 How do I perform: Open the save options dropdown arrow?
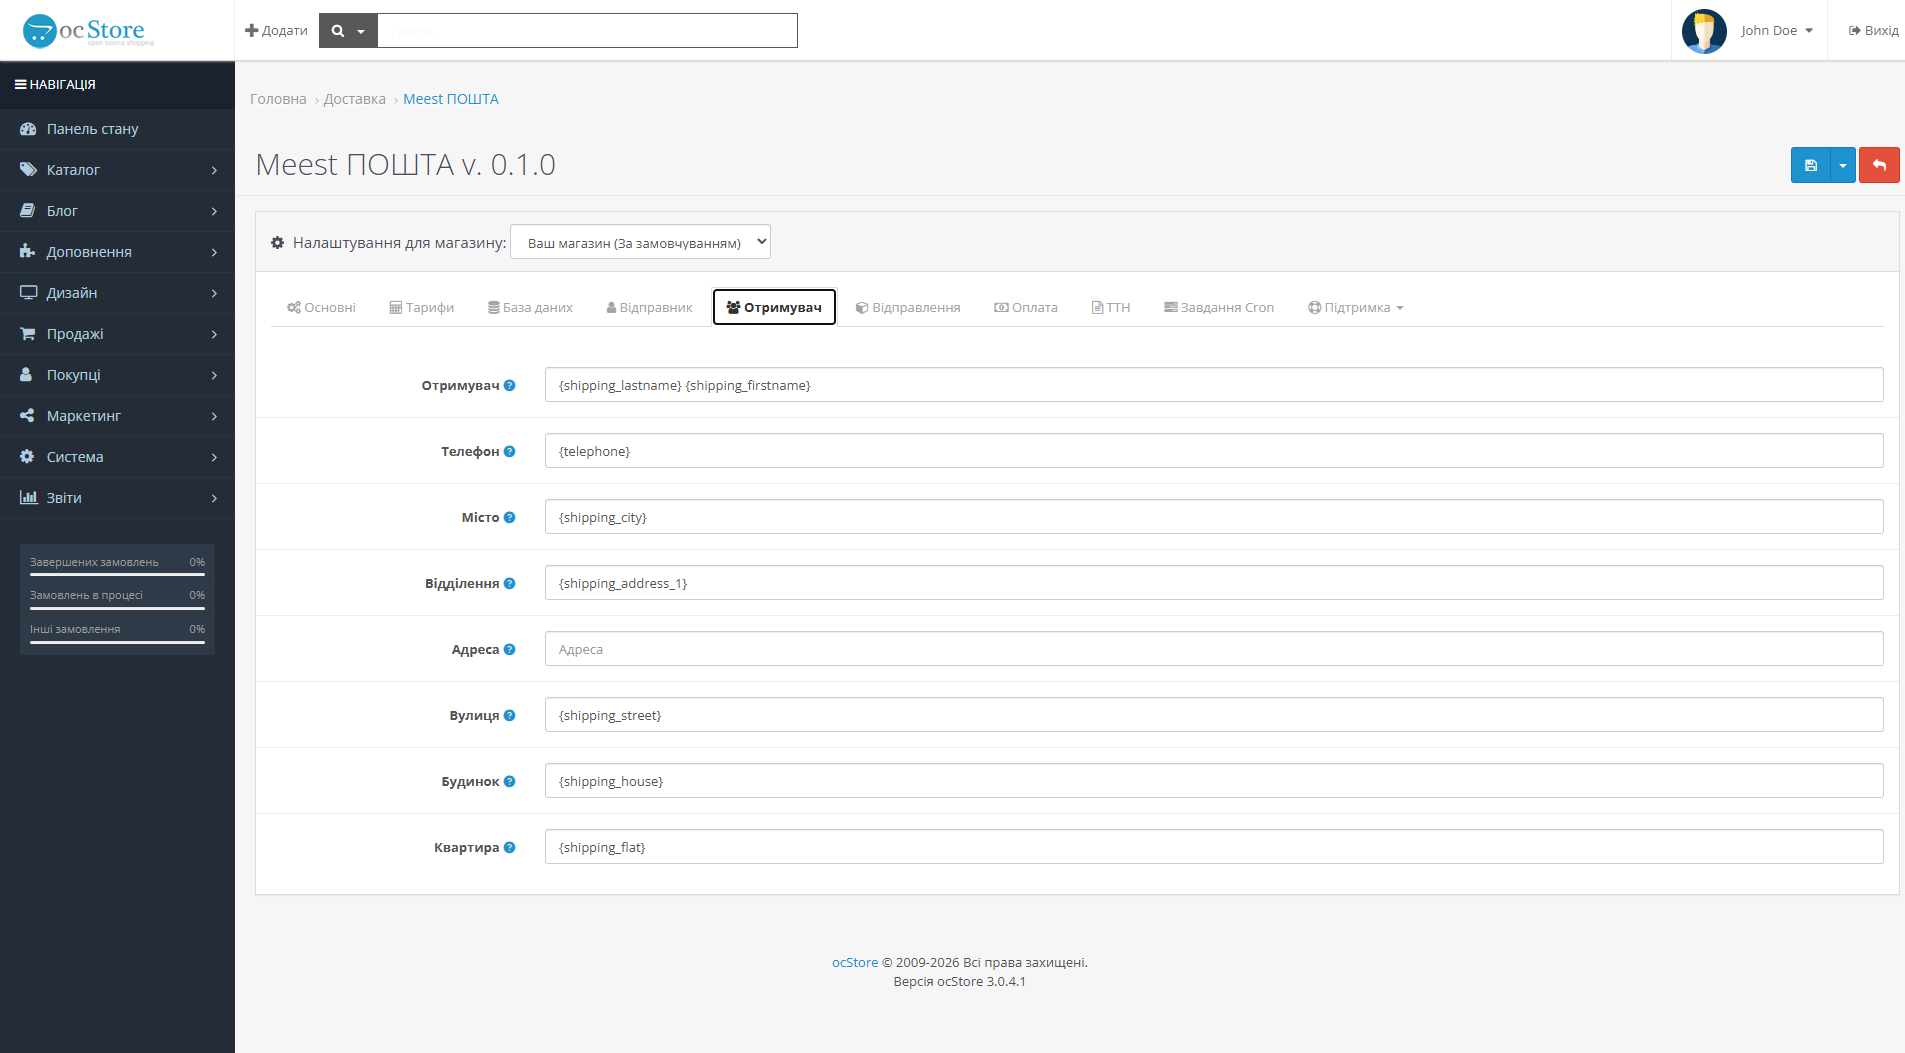(1842, 165)
